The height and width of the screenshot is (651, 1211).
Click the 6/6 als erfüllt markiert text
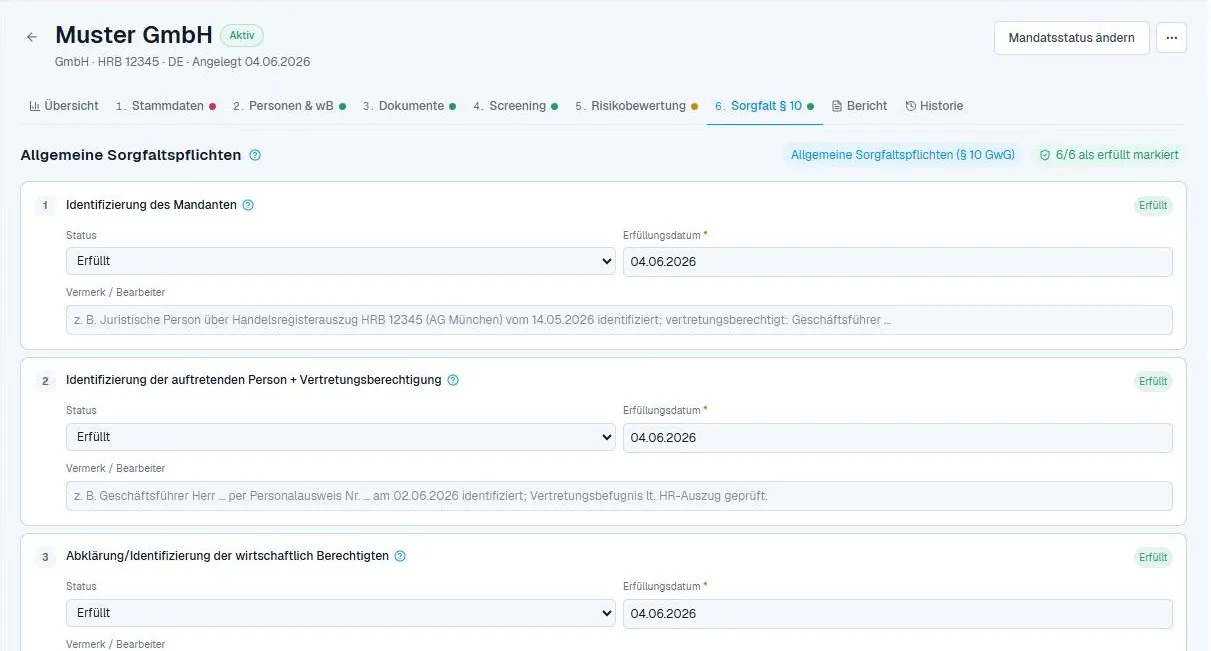point(1117,155)
